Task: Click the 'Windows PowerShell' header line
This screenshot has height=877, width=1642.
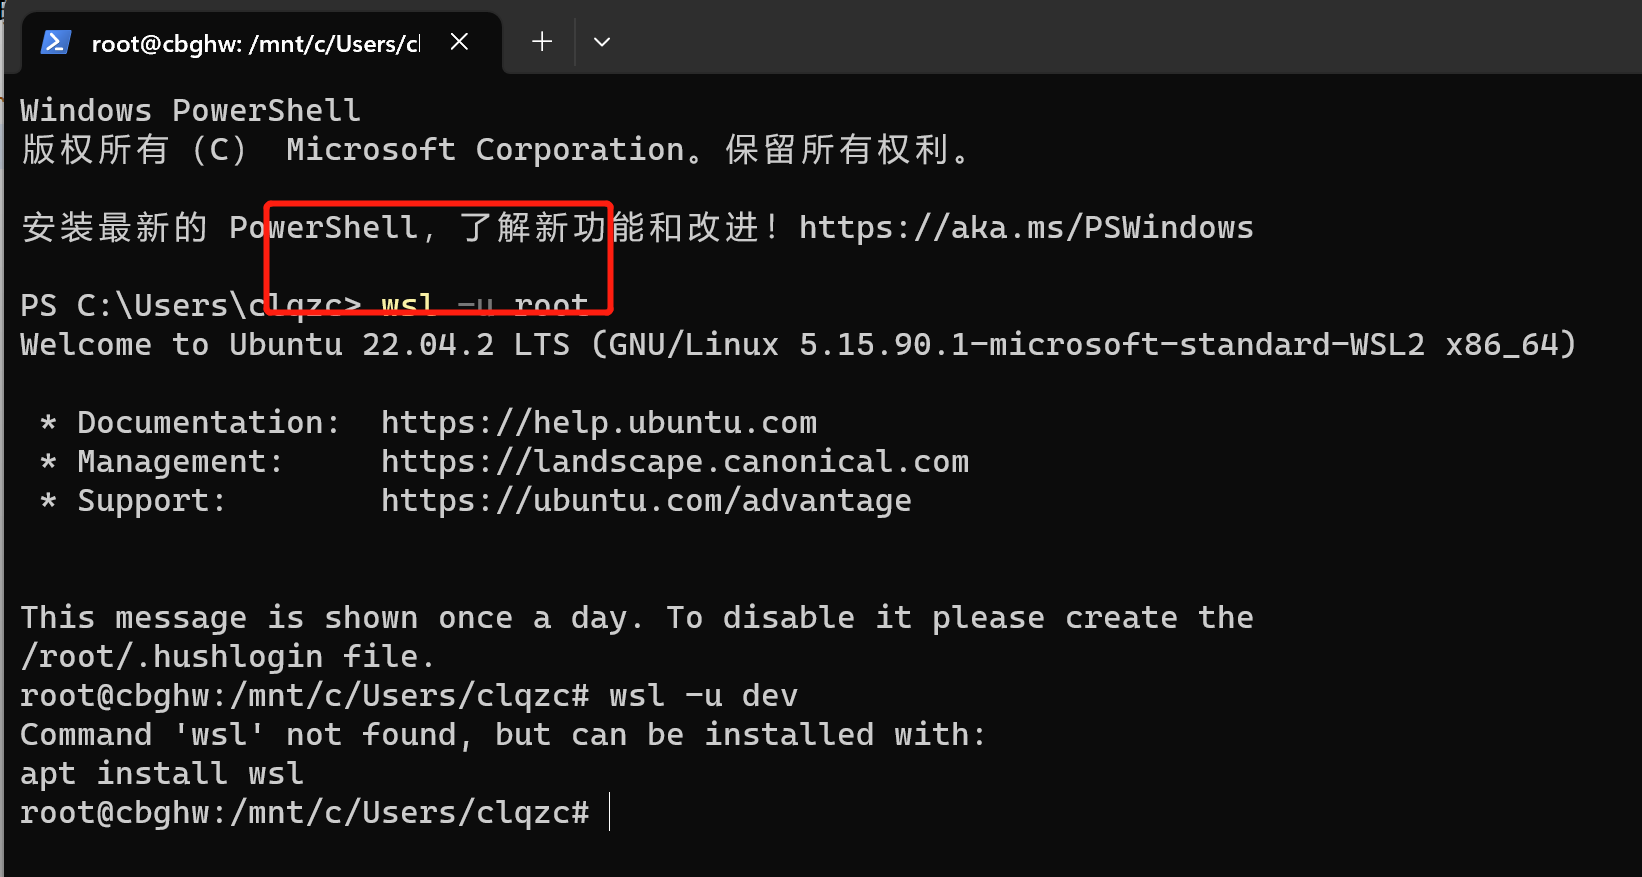Action: (x=190, y=111)
